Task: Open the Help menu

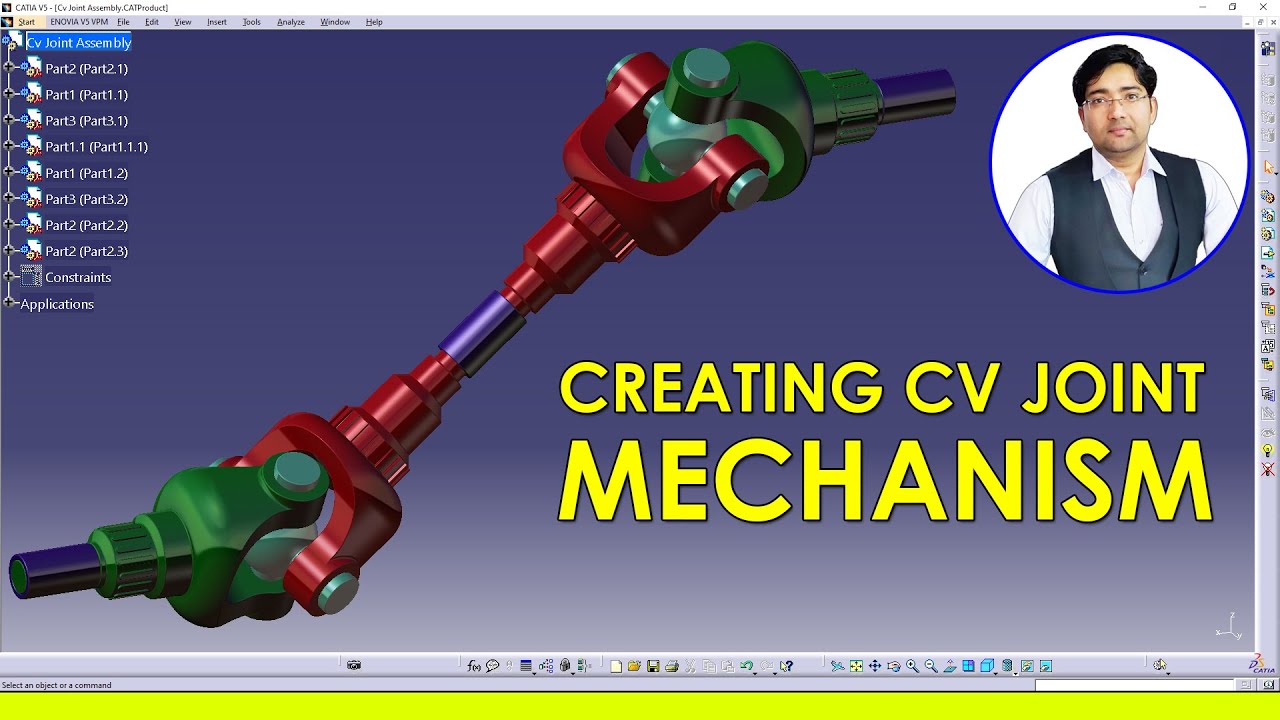Action: coord(374,22)
